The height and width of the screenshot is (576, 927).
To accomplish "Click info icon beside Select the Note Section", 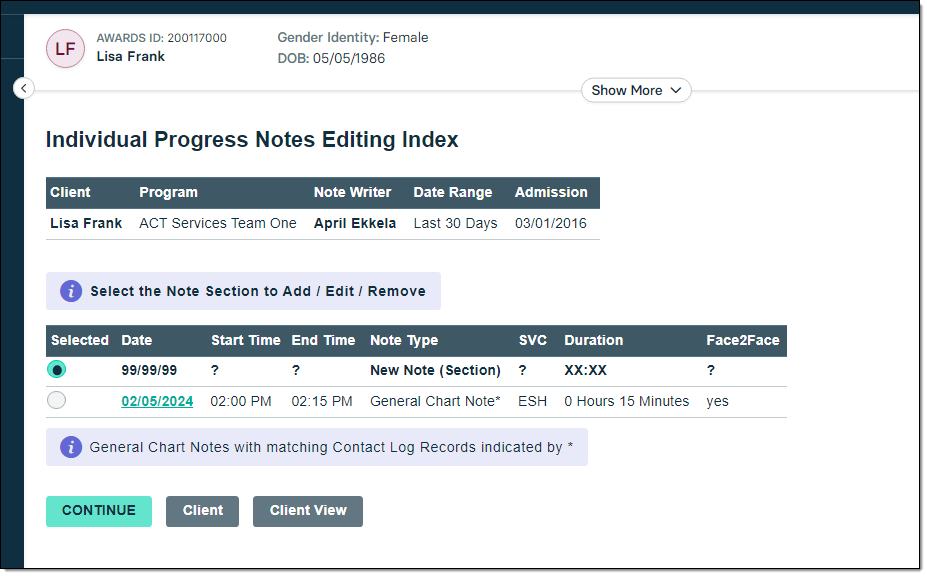I will pos(70,291).
